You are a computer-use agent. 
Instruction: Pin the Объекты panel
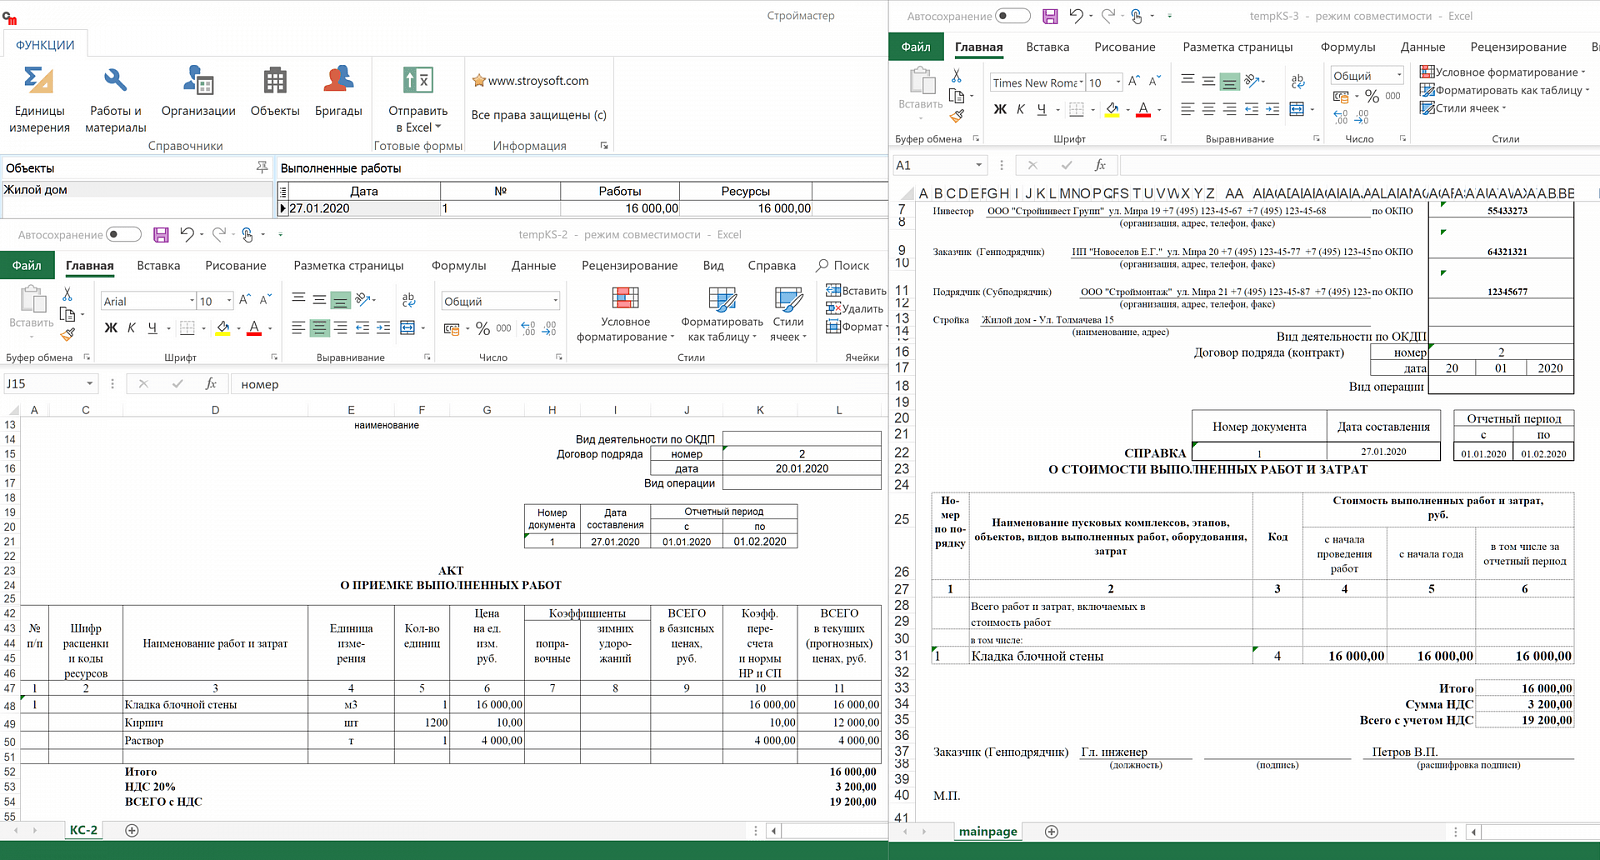(262, 168)
